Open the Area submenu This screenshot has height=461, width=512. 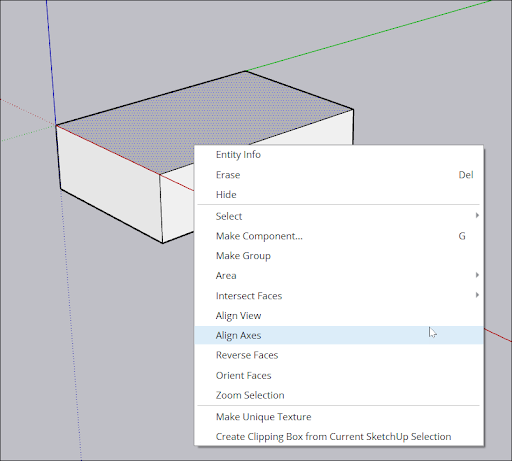[x=338, y=276]
